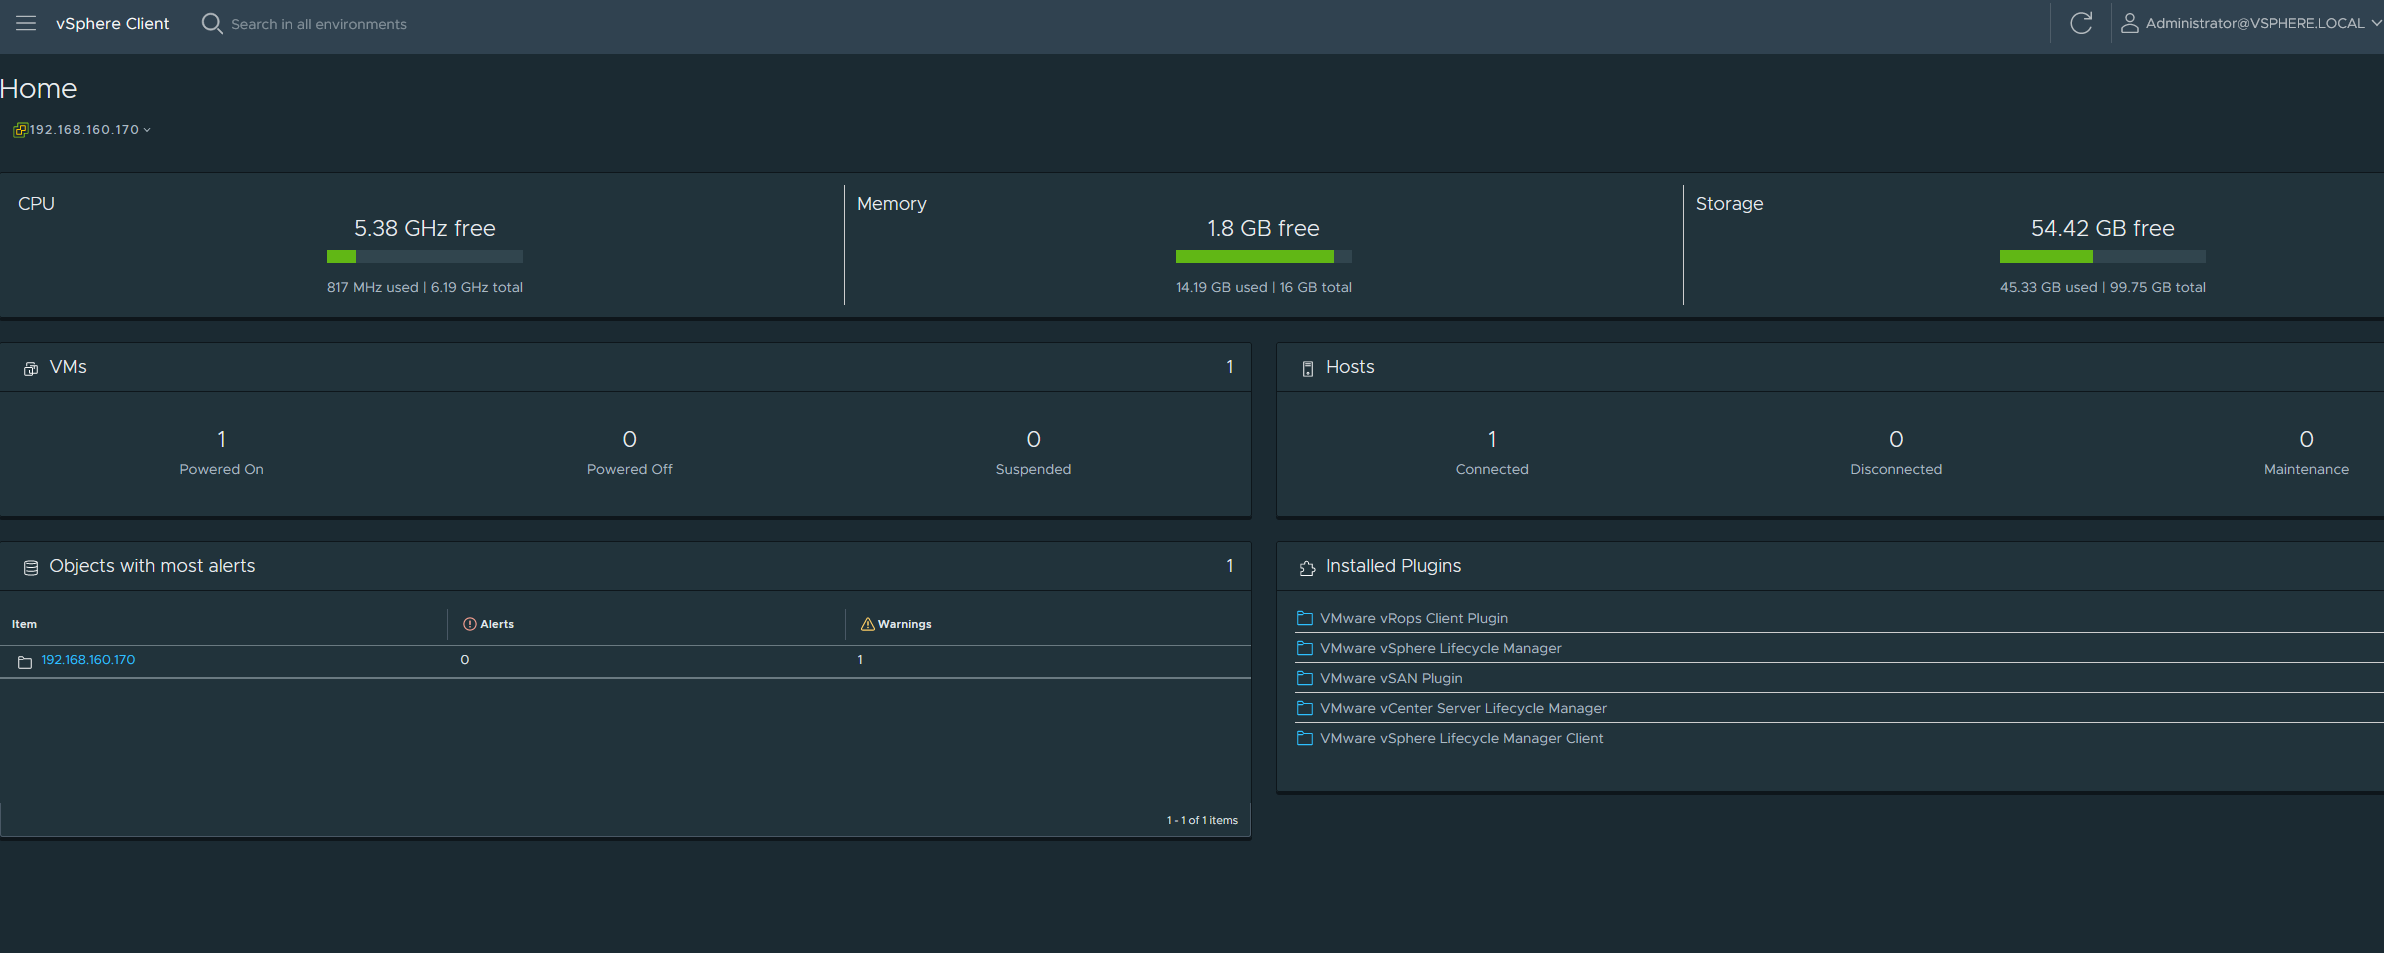The image size is (2384, 953).
Task: Click the folder icon beside 192.168.160.170 row
Action: pos(25,662)
